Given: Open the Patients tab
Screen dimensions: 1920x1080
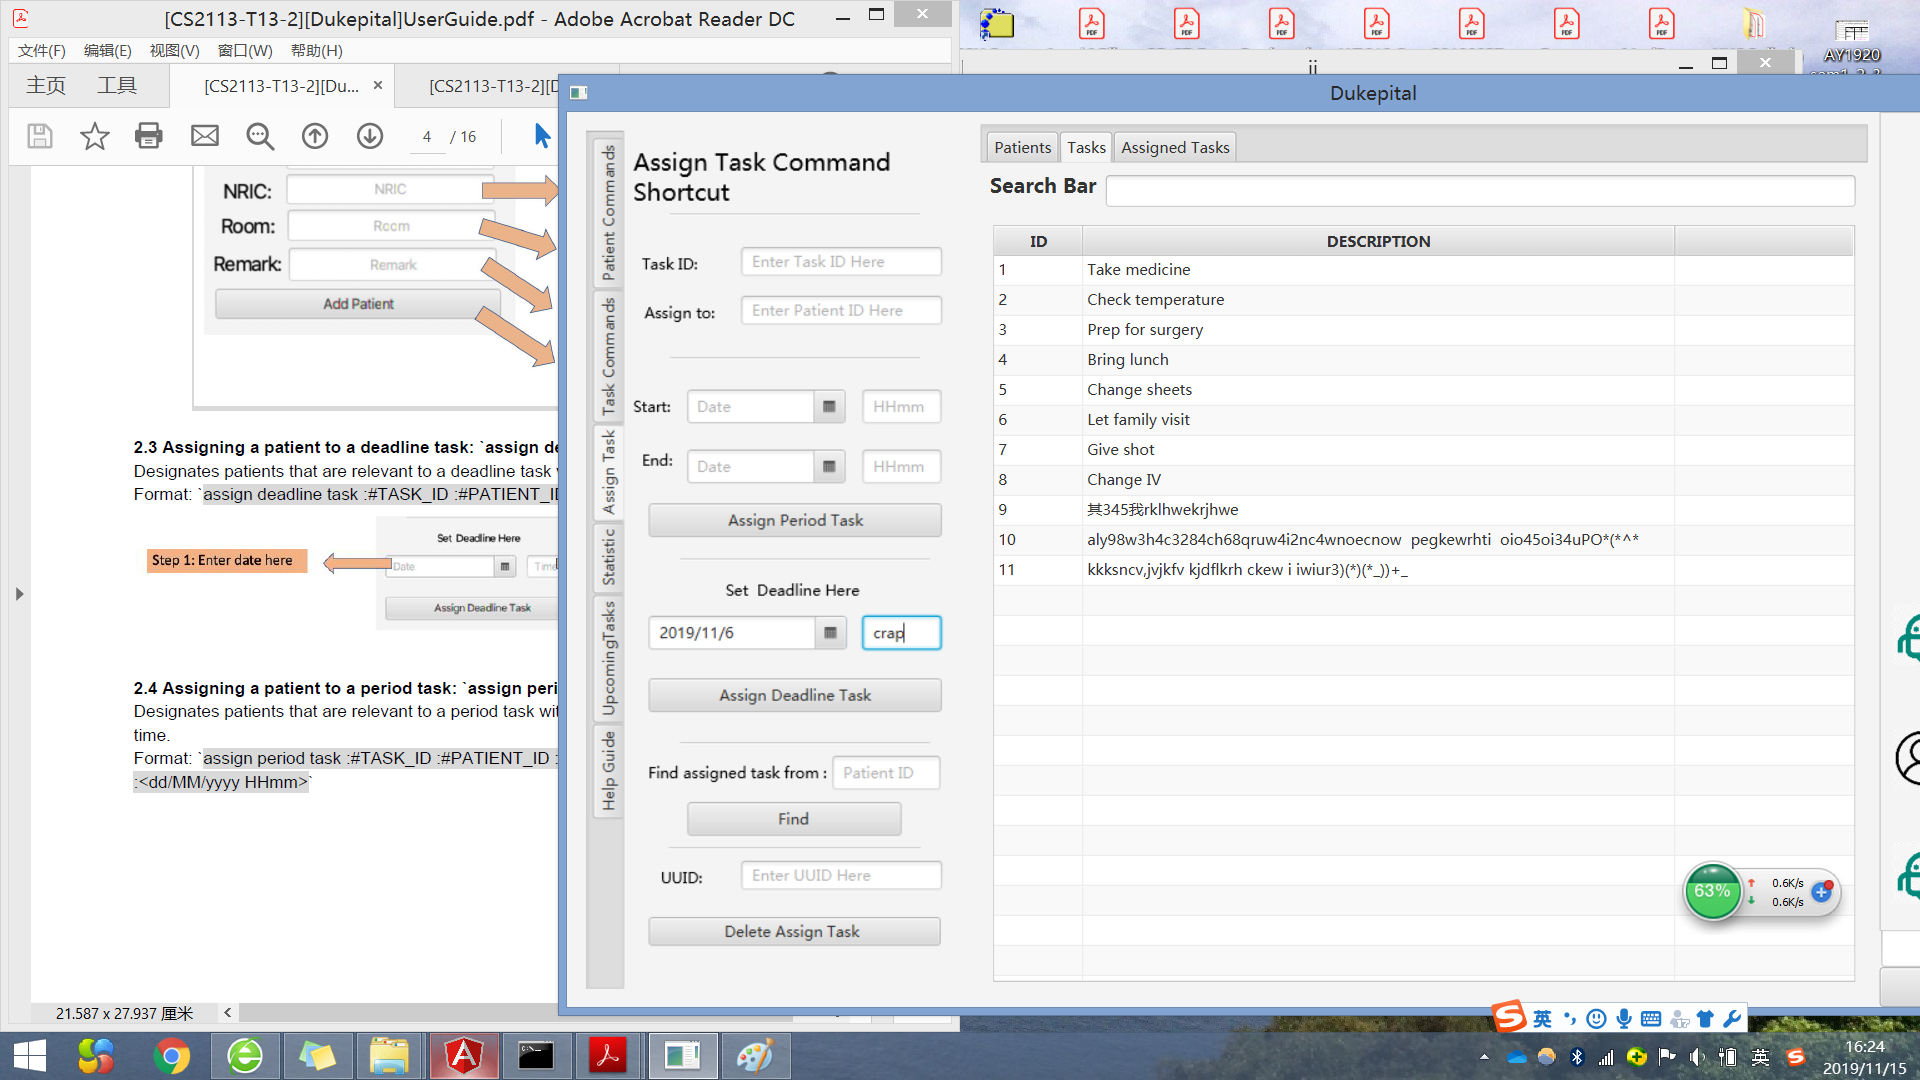Looking at the screenshot, I should tap(1022, 147).
